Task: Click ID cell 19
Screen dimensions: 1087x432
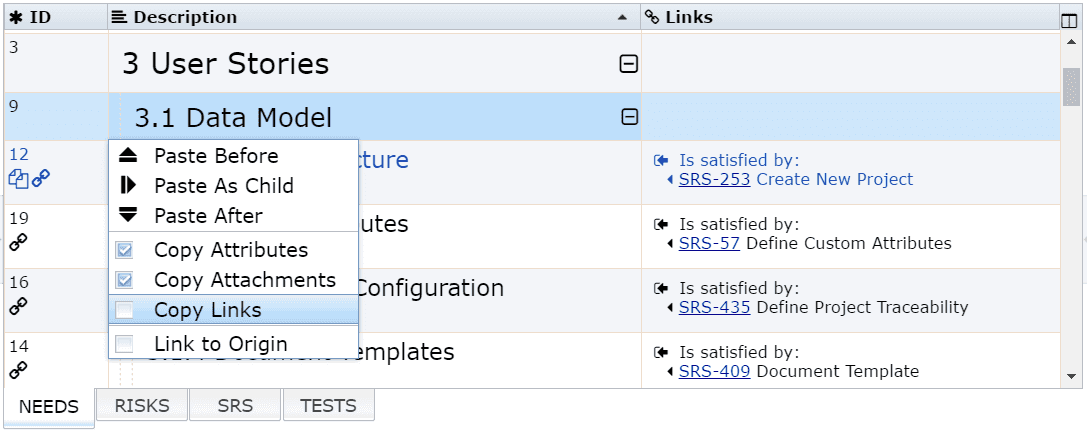Action: (56, 236)
